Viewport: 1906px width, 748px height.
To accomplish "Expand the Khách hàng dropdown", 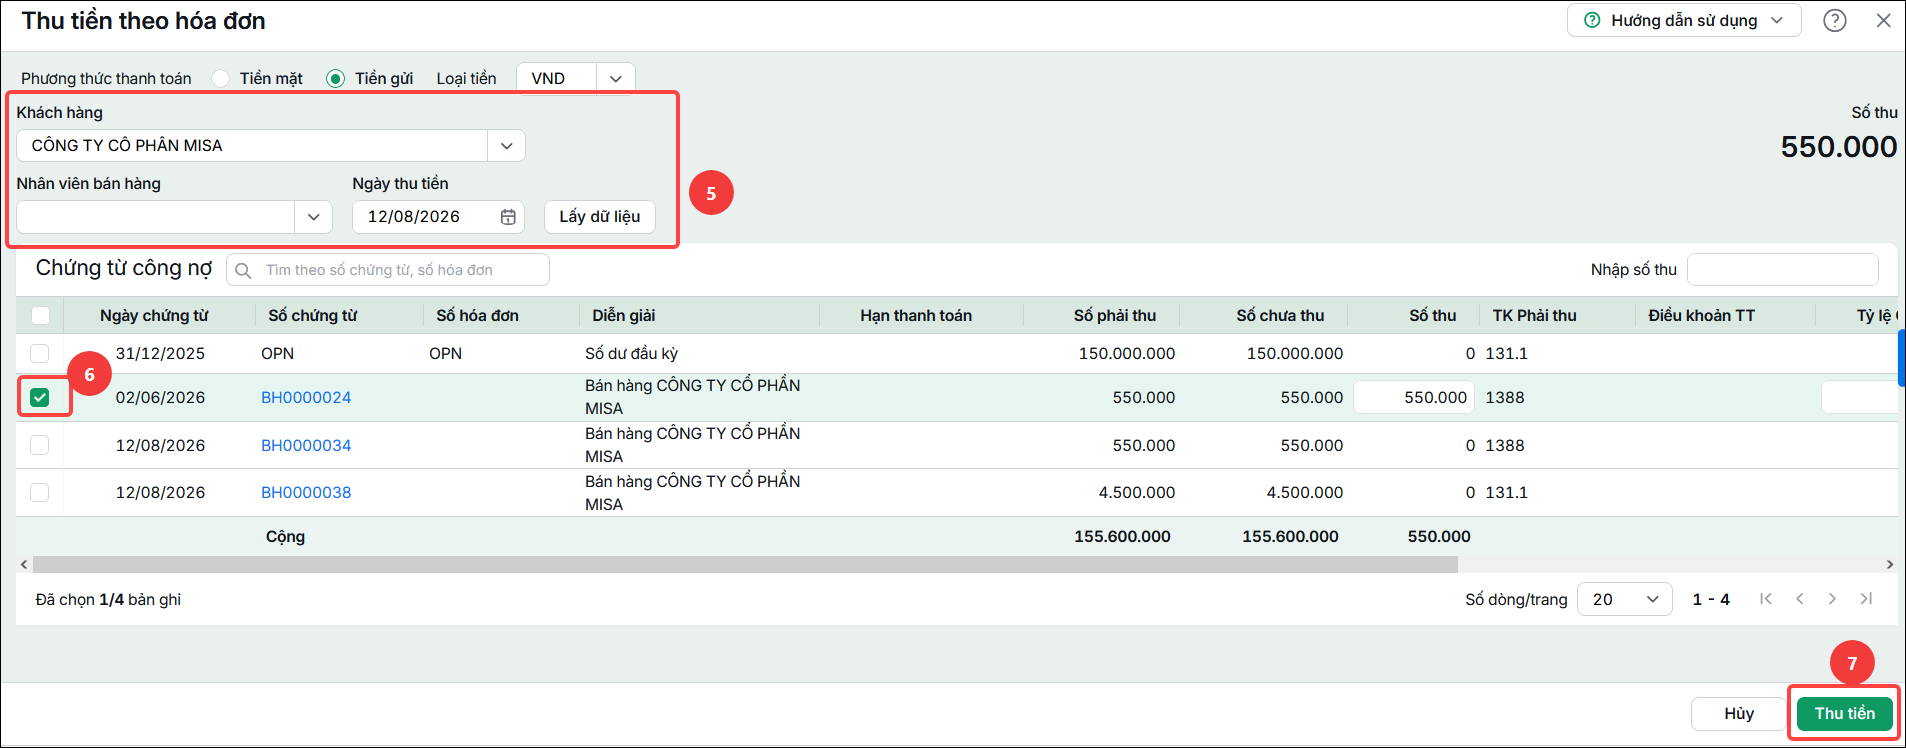I will (x=507, y=146).
